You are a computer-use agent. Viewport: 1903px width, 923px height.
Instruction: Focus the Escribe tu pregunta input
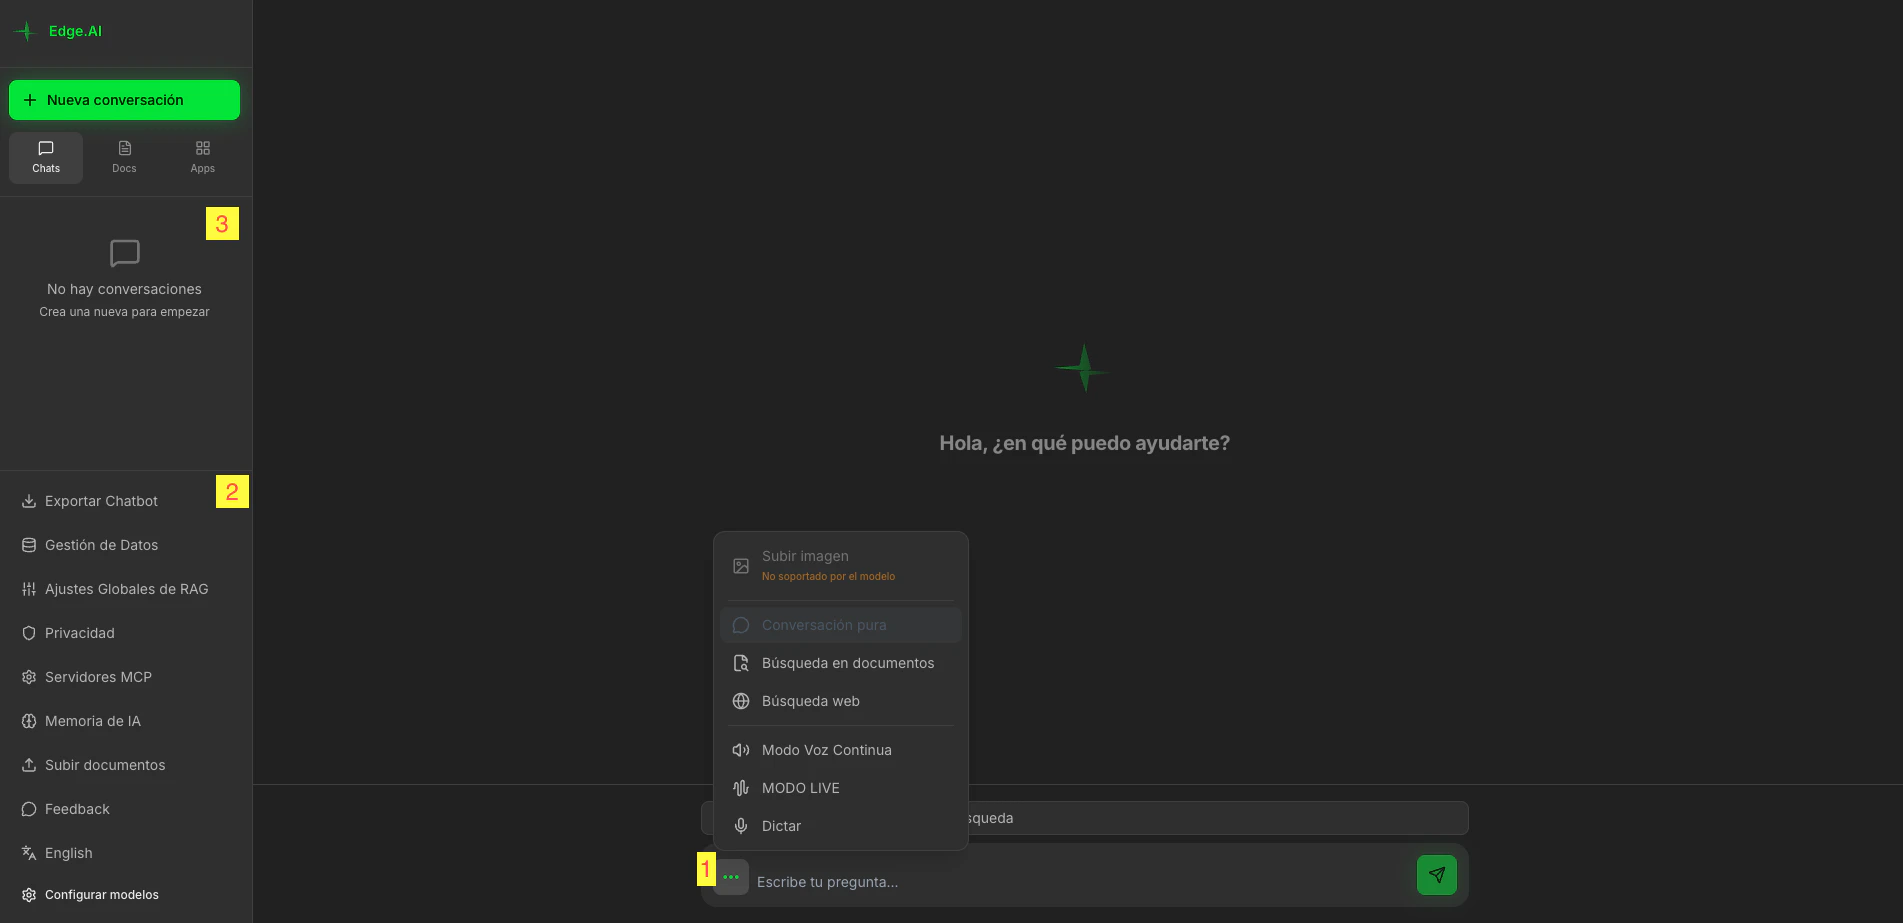1080,881
